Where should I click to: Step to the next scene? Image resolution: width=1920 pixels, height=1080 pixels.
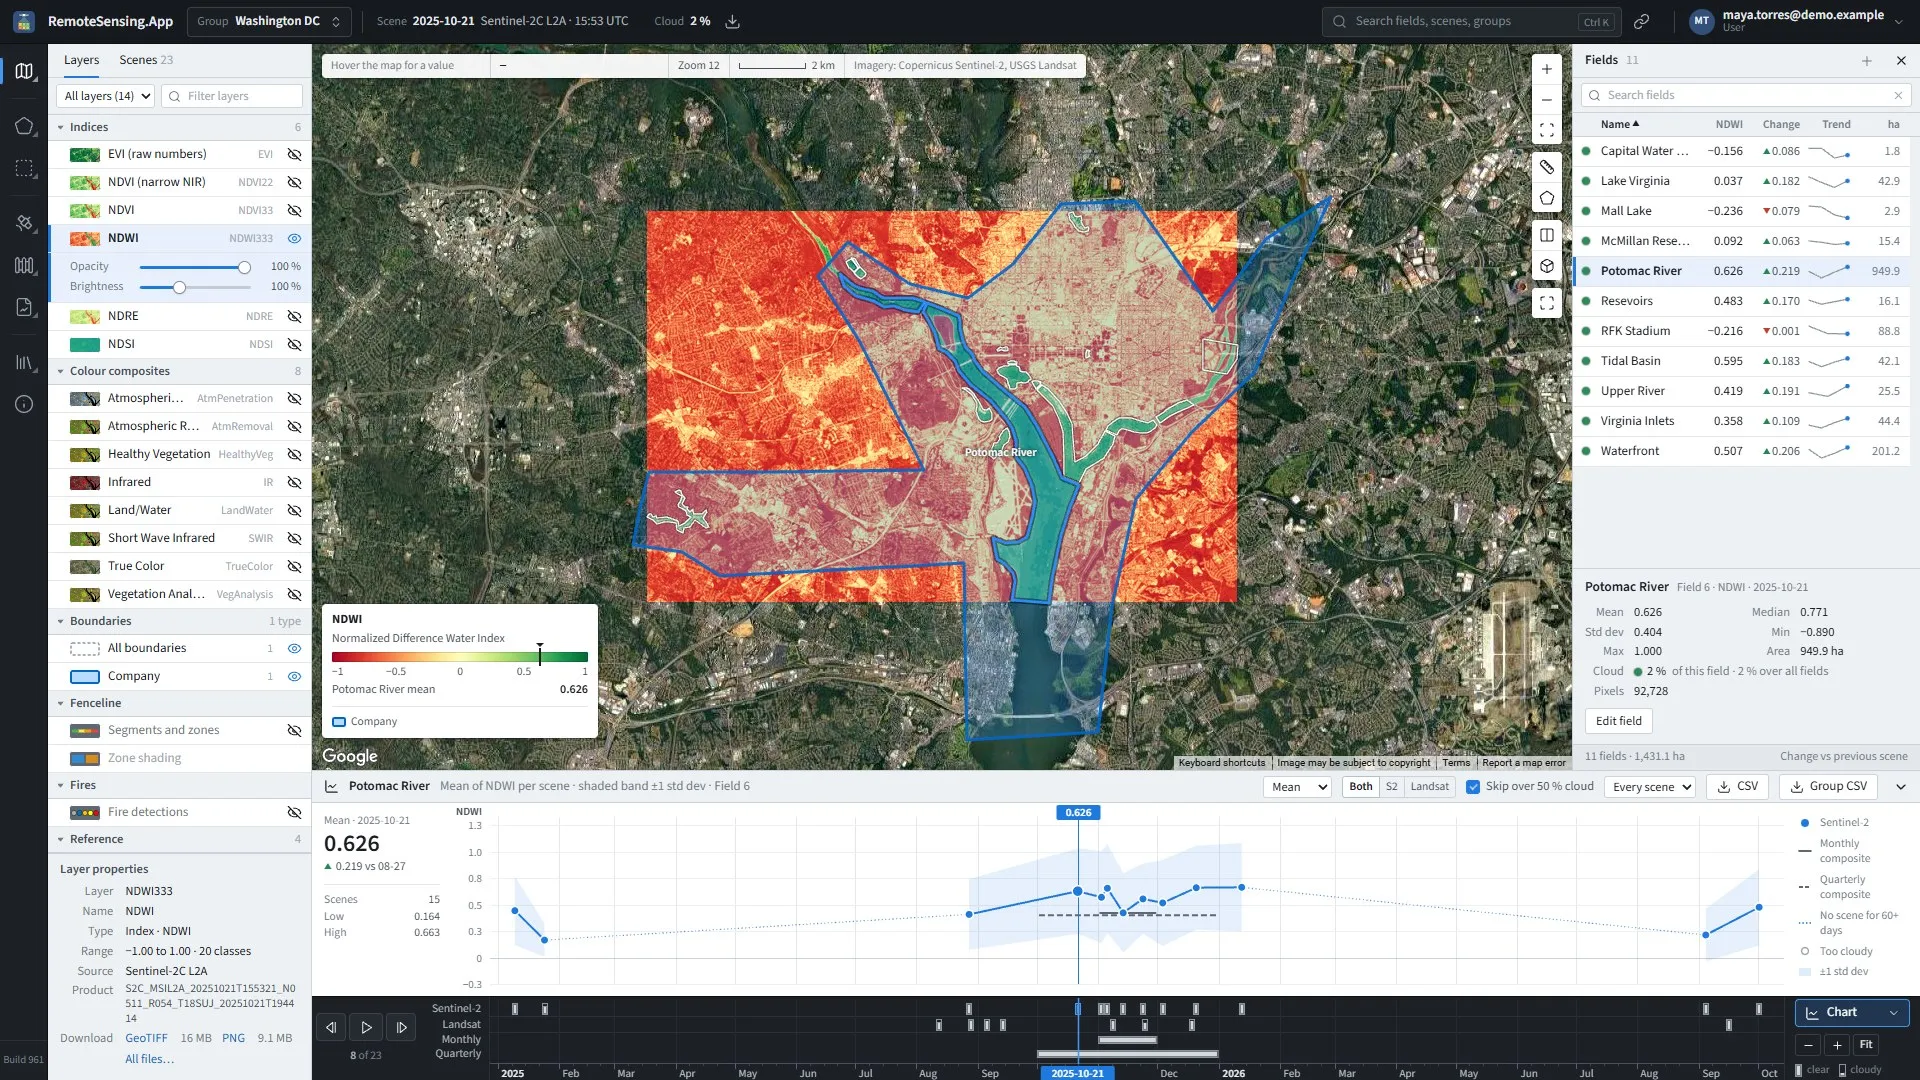[401, 1027]
